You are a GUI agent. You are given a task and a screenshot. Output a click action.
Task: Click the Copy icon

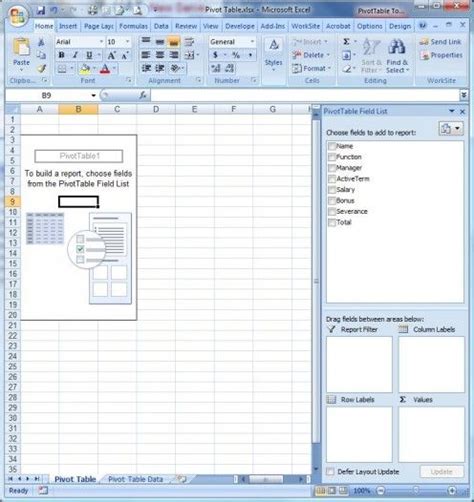coord(41,55)
